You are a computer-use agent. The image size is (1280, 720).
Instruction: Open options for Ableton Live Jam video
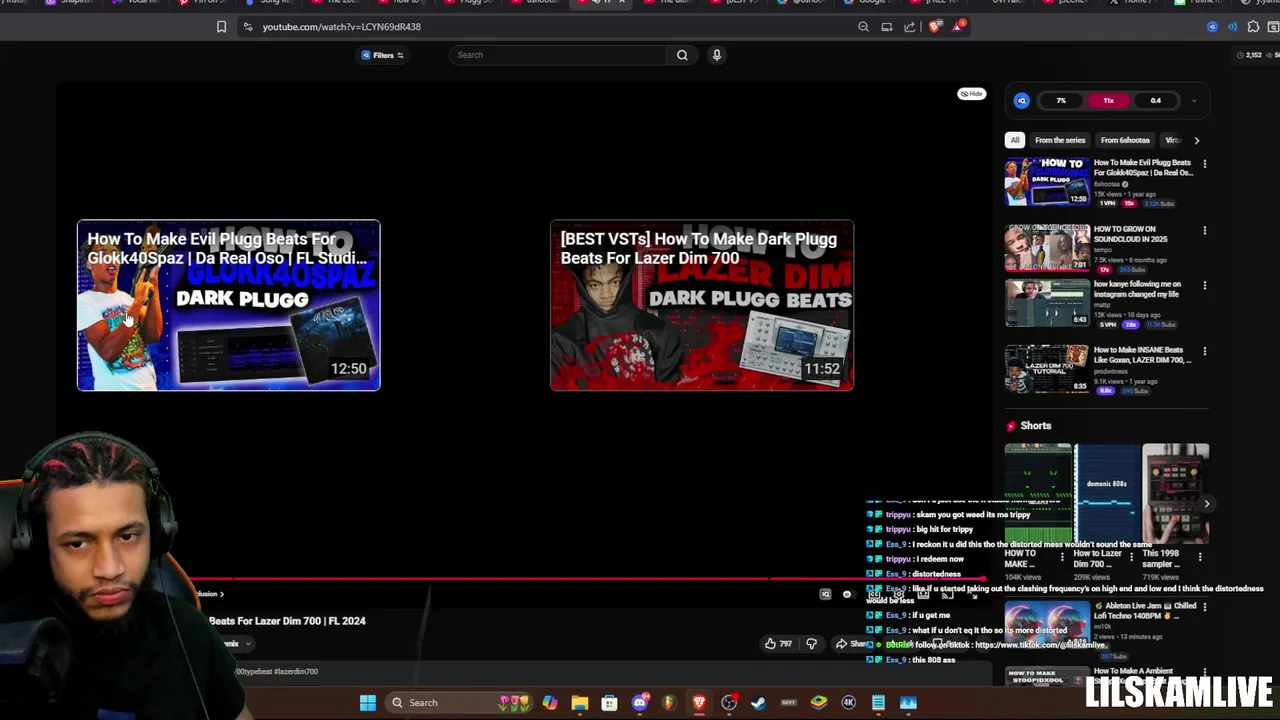(x=1204, y=607)
